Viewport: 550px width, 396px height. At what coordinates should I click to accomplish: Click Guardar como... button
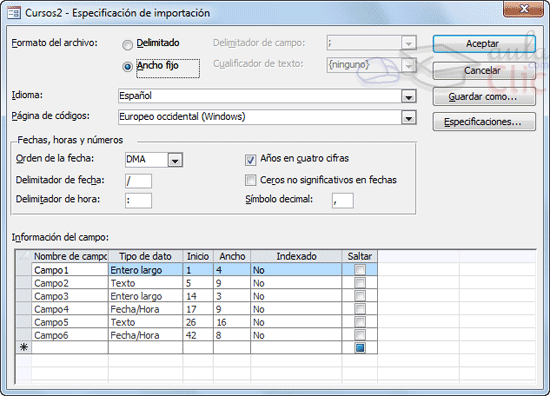[x=484, y=96]
